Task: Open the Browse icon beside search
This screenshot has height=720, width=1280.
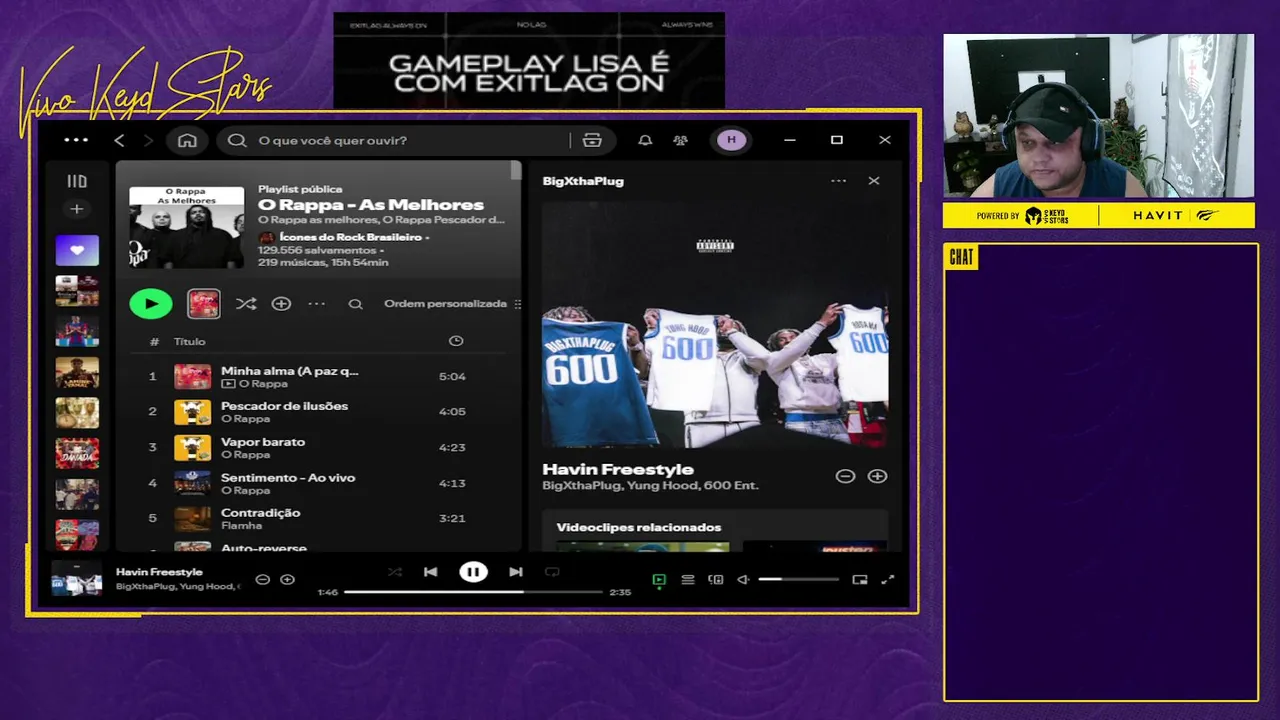Action: click(592, 140)
